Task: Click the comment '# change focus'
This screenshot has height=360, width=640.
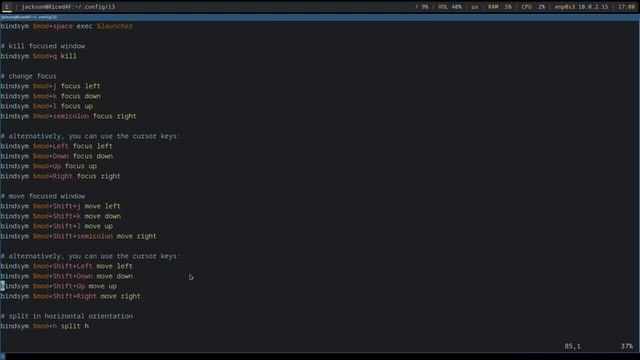Action: click(x=29, y=76)
